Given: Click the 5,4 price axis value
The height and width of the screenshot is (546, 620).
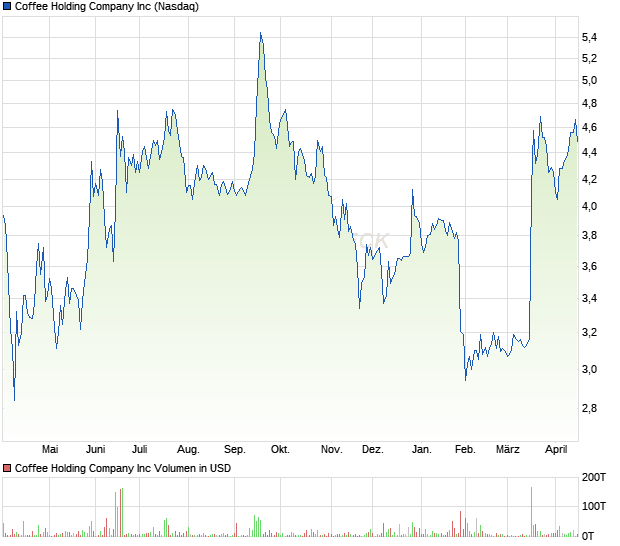Looking at the screenshot, I should [589, 38].
